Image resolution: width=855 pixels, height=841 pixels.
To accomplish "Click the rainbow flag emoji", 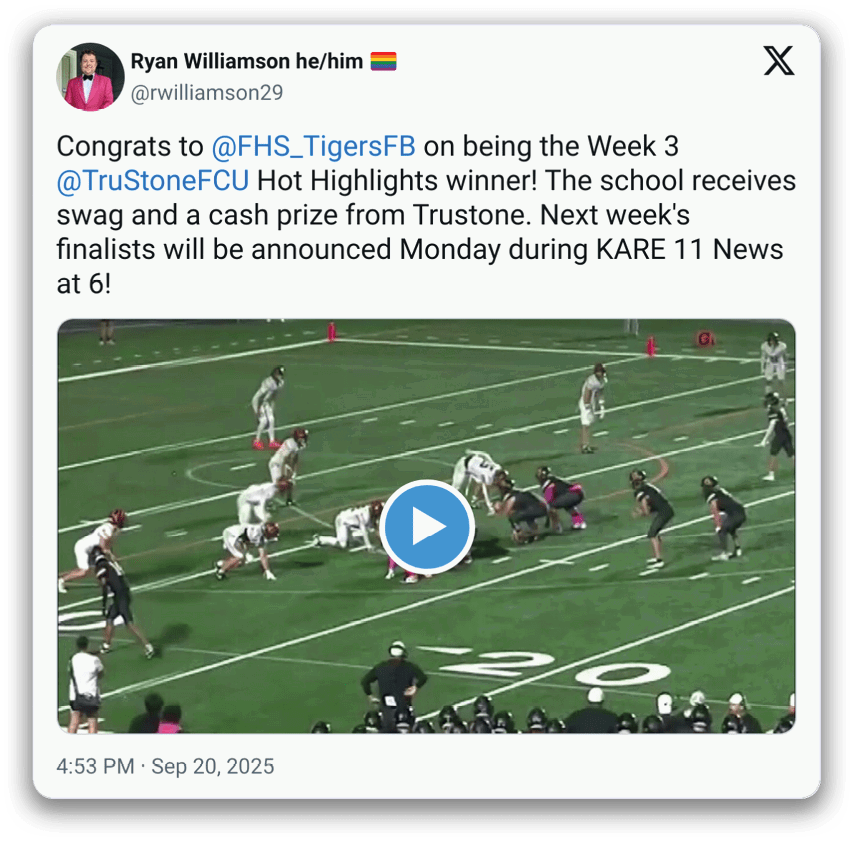I will pyautogui.click(x=383, y=61).
